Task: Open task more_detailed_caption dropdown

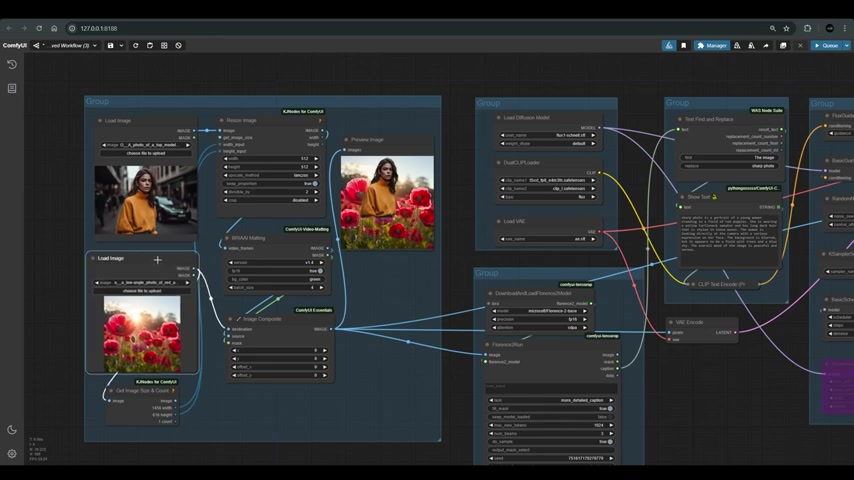Action: click(551, 400)
